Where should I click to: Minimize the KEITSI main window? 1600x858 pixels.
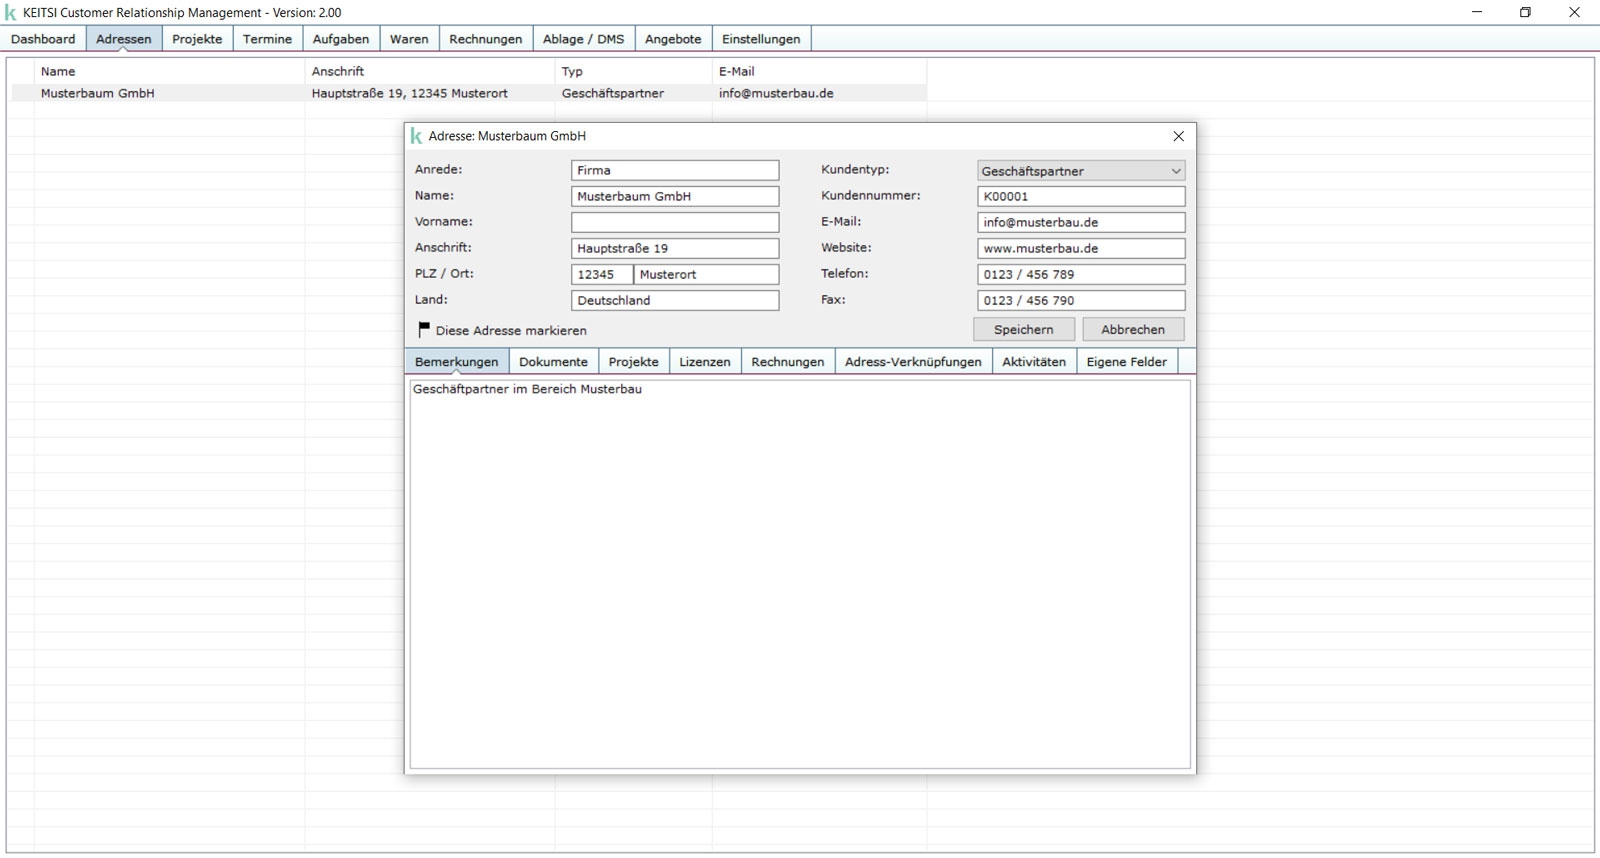pos(1477,12)
